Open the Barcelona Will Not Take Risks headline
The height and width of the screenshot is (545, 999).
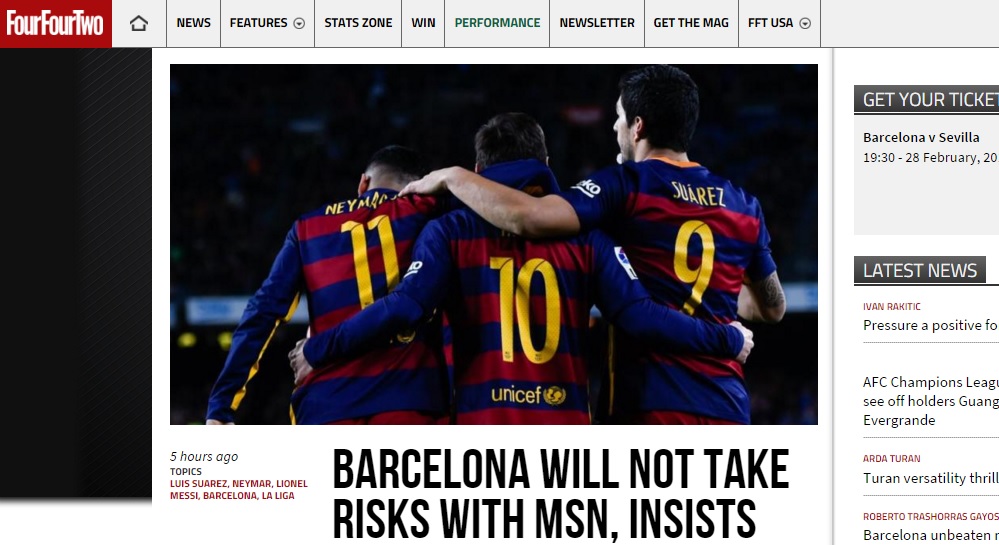click(561, 494)
